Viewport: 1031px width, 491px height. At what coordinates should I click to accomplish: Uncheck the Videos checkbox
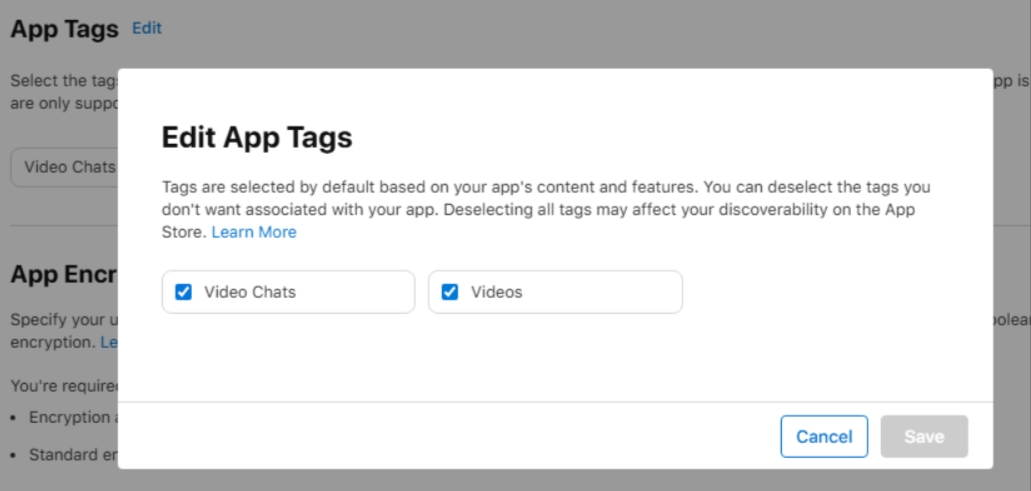[x=450, y=292]
